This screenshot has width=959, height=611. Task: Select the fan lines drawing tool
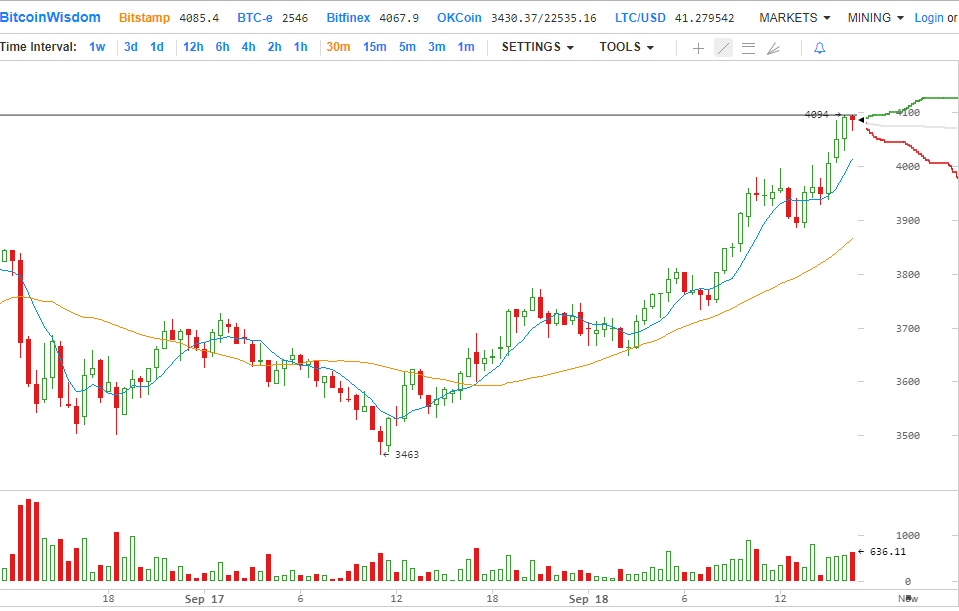pos(773,48)
